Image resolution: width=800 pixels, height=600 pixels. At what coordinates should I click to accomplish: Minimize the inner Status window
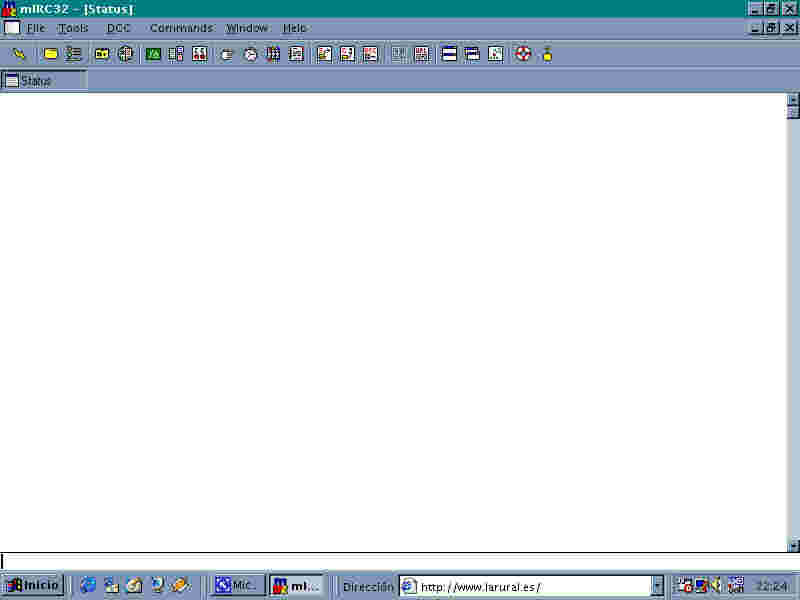756,28
